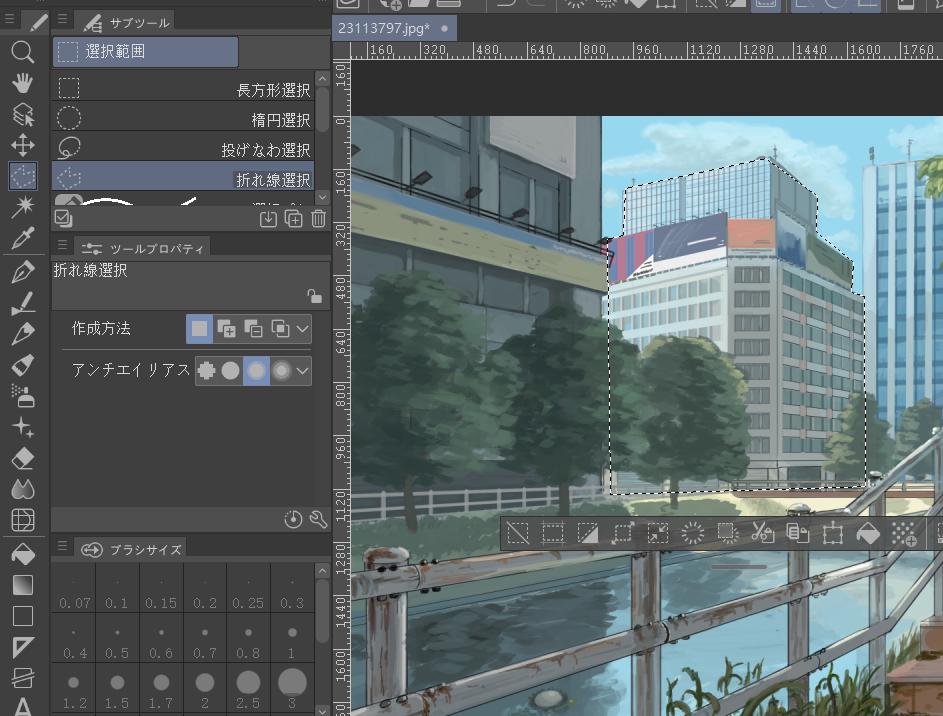The image size is (943, 716).
Task: Select the Figure rectangle tool
Action: (x=22, y=616)
